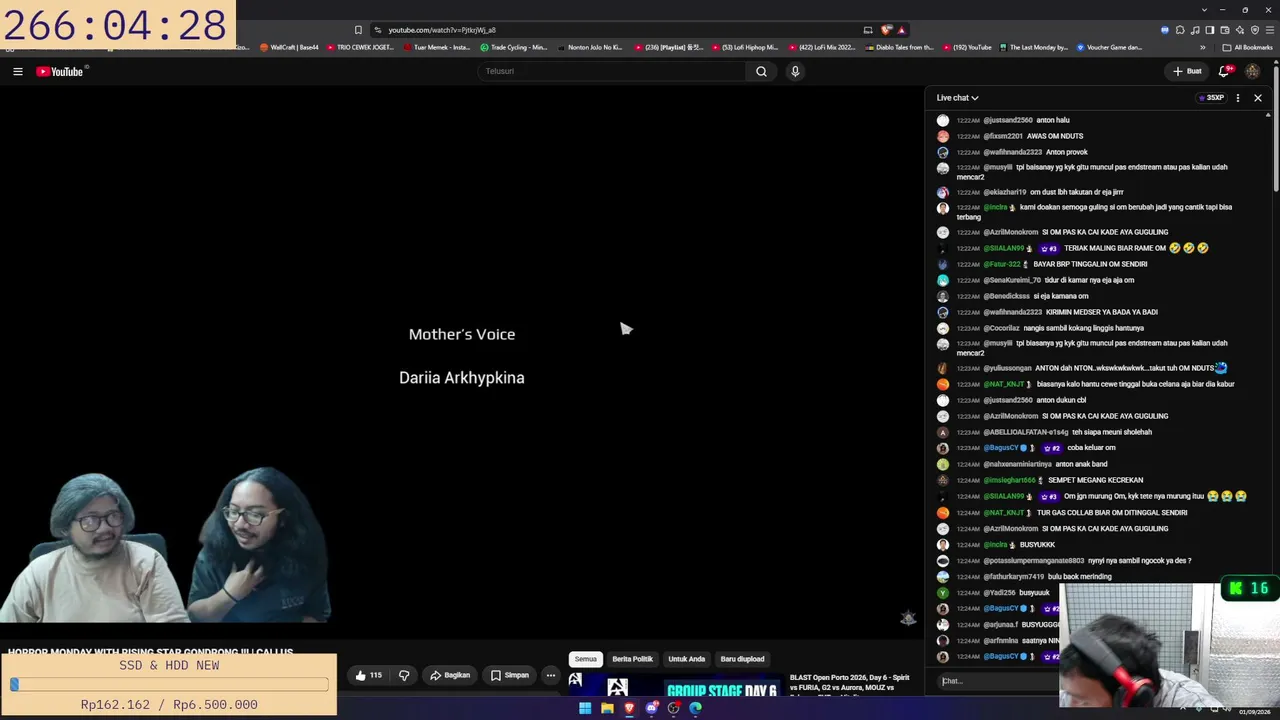
Task: Share the video using Bagikan
Action: pyautogui.click(x=450, y=675)
